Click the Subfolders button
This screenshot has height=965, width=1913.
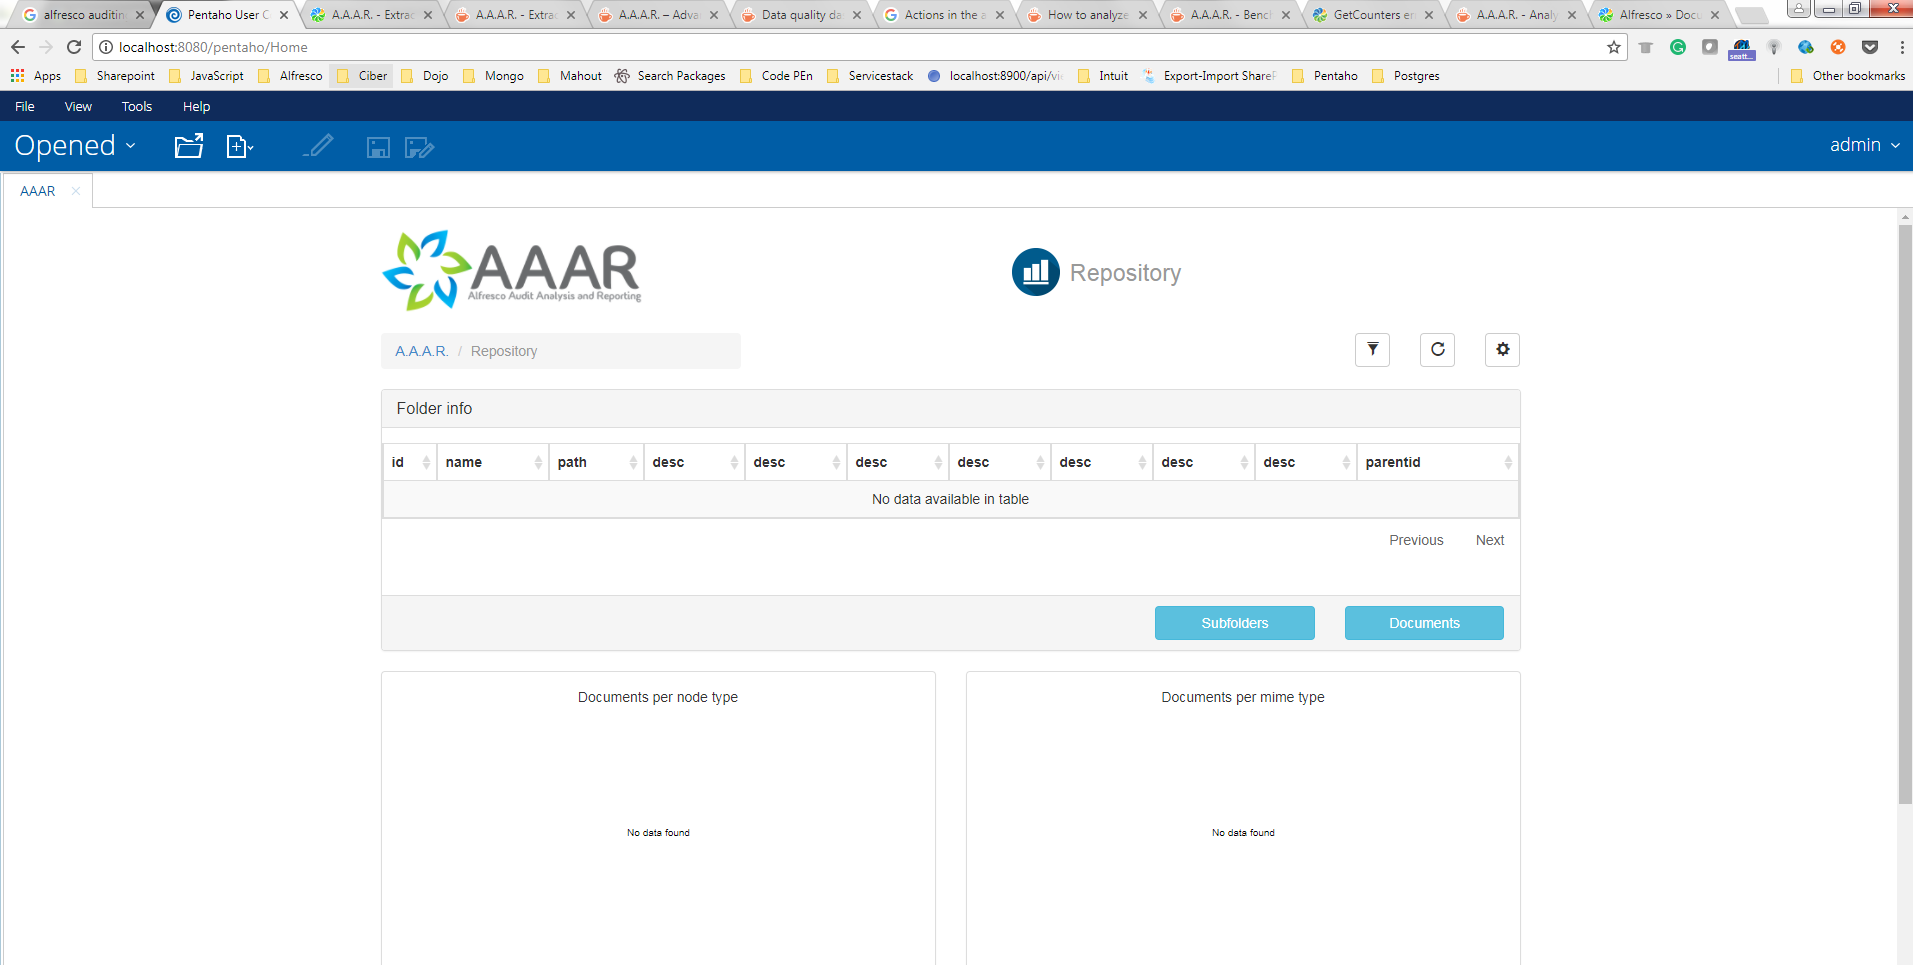[x=1234, y=623]
